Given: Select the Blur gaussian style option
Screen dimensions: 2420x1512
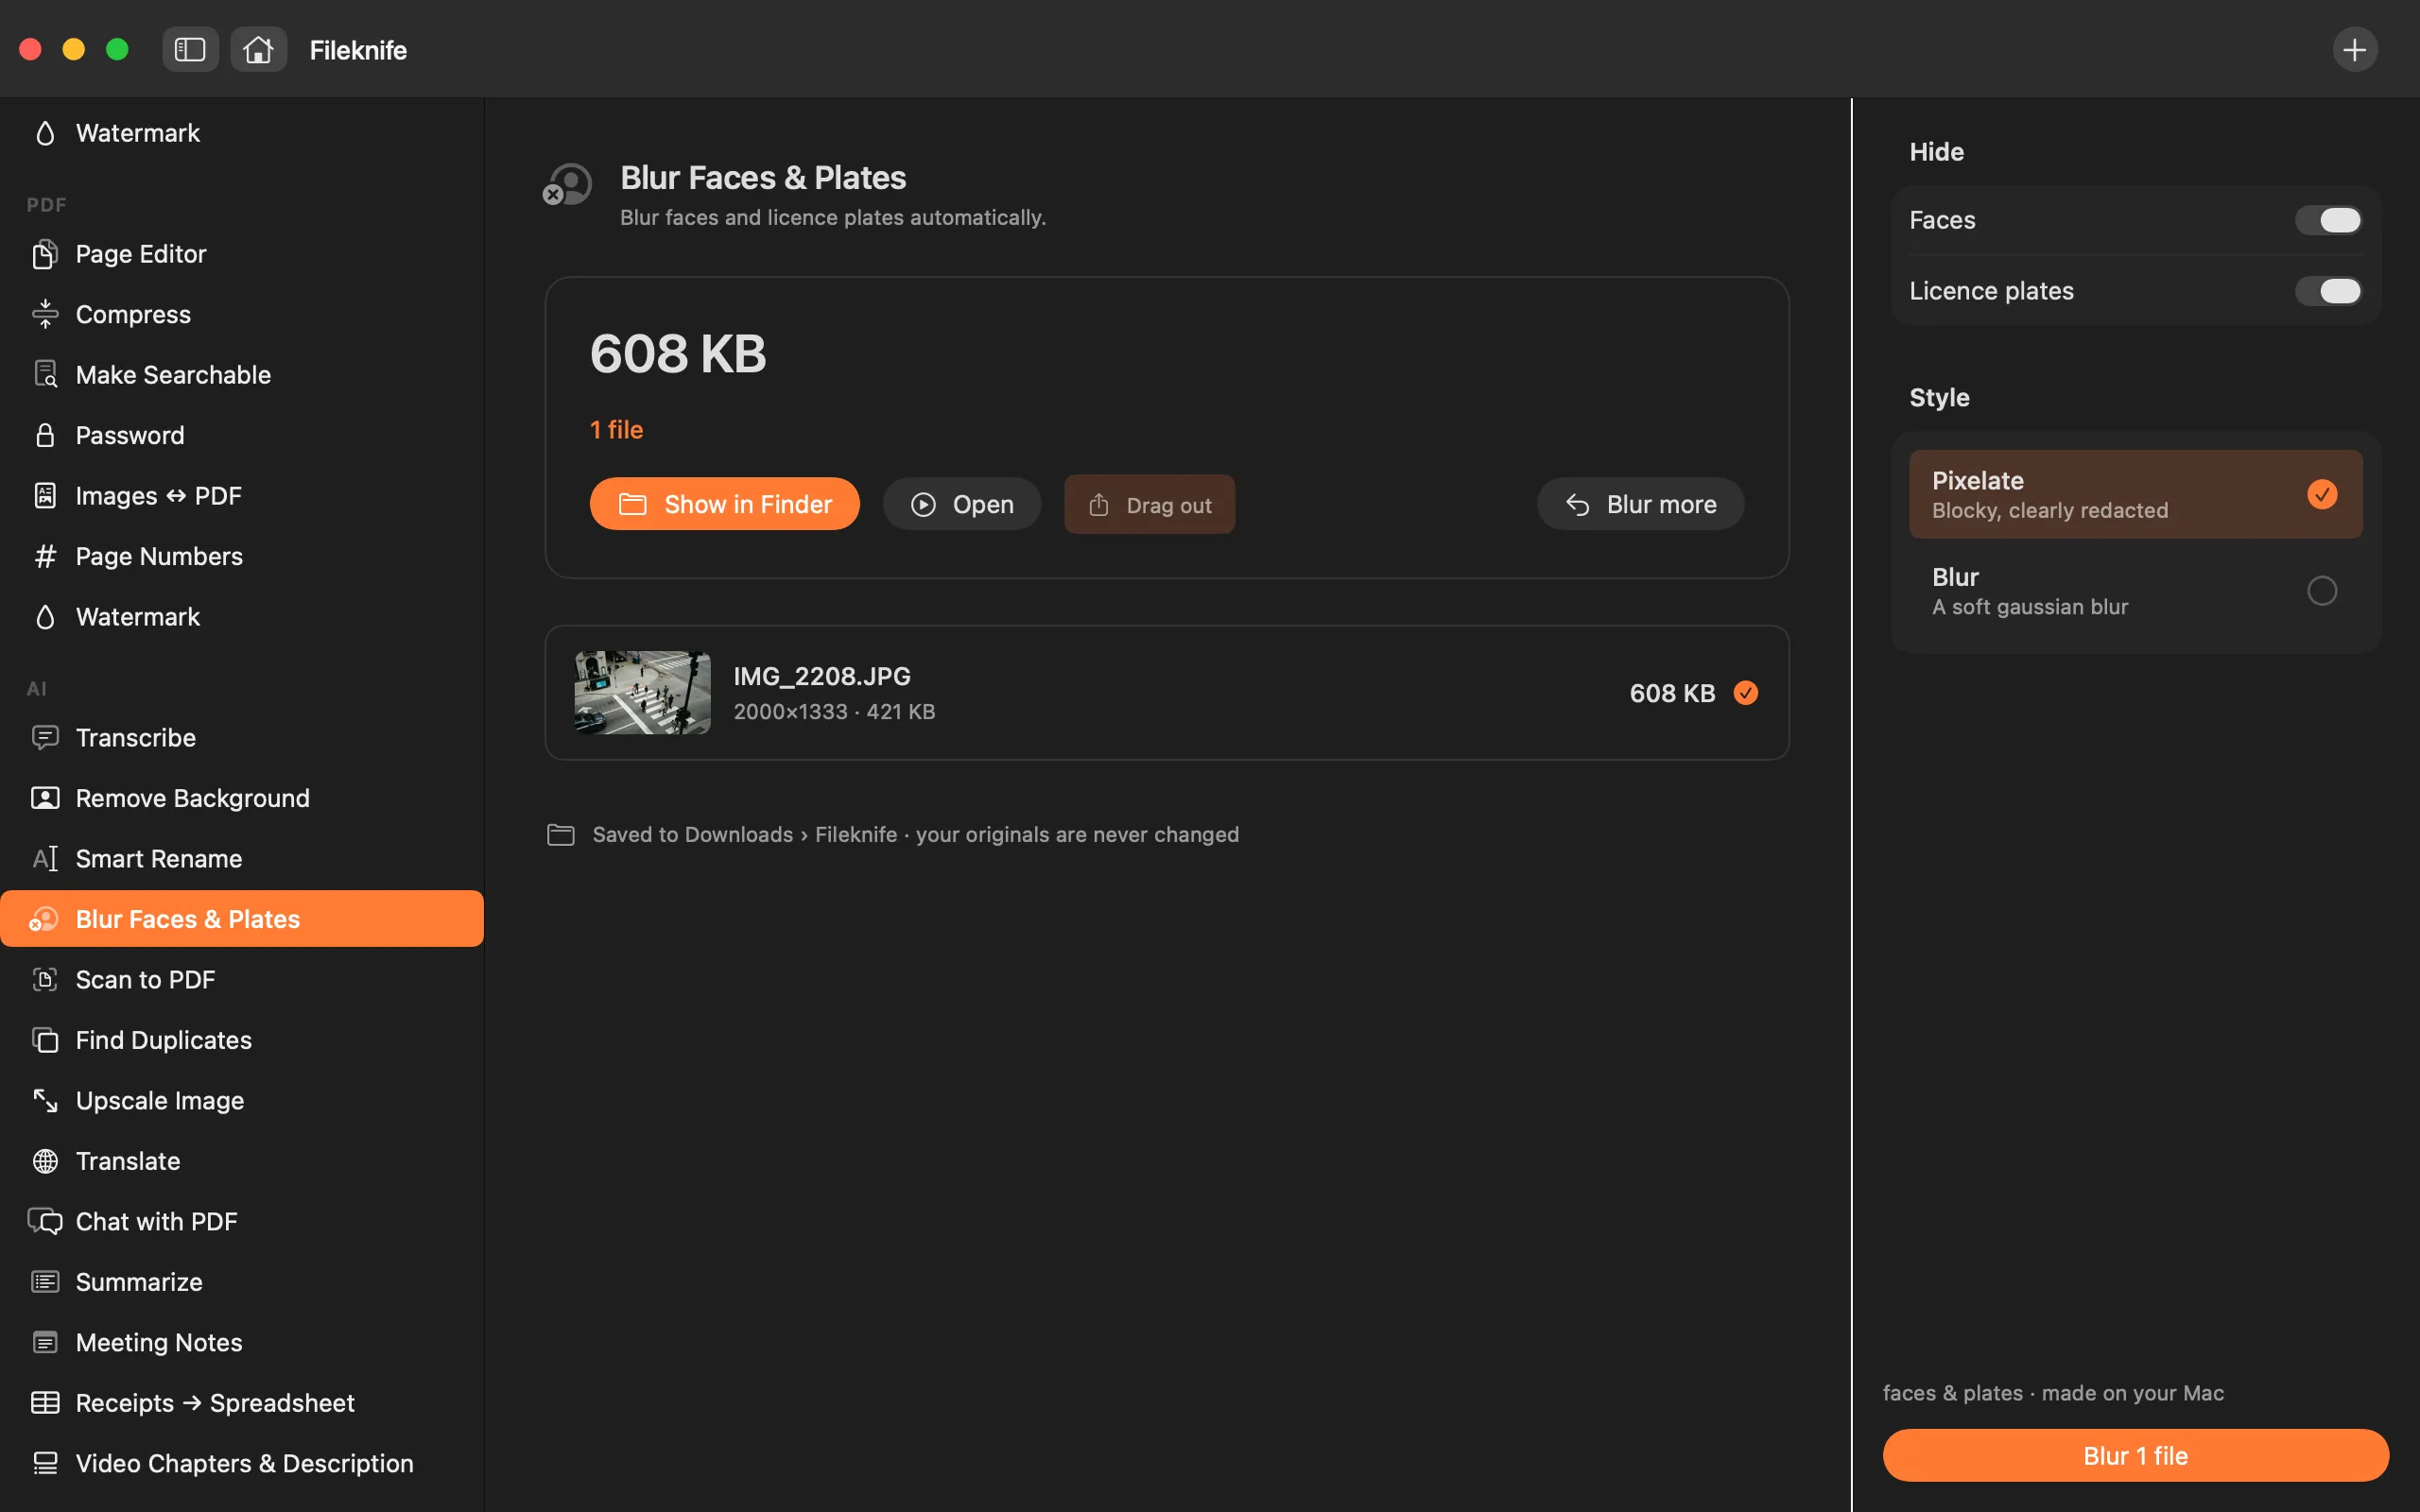Looking at the screenshot, I should 2135,591.
